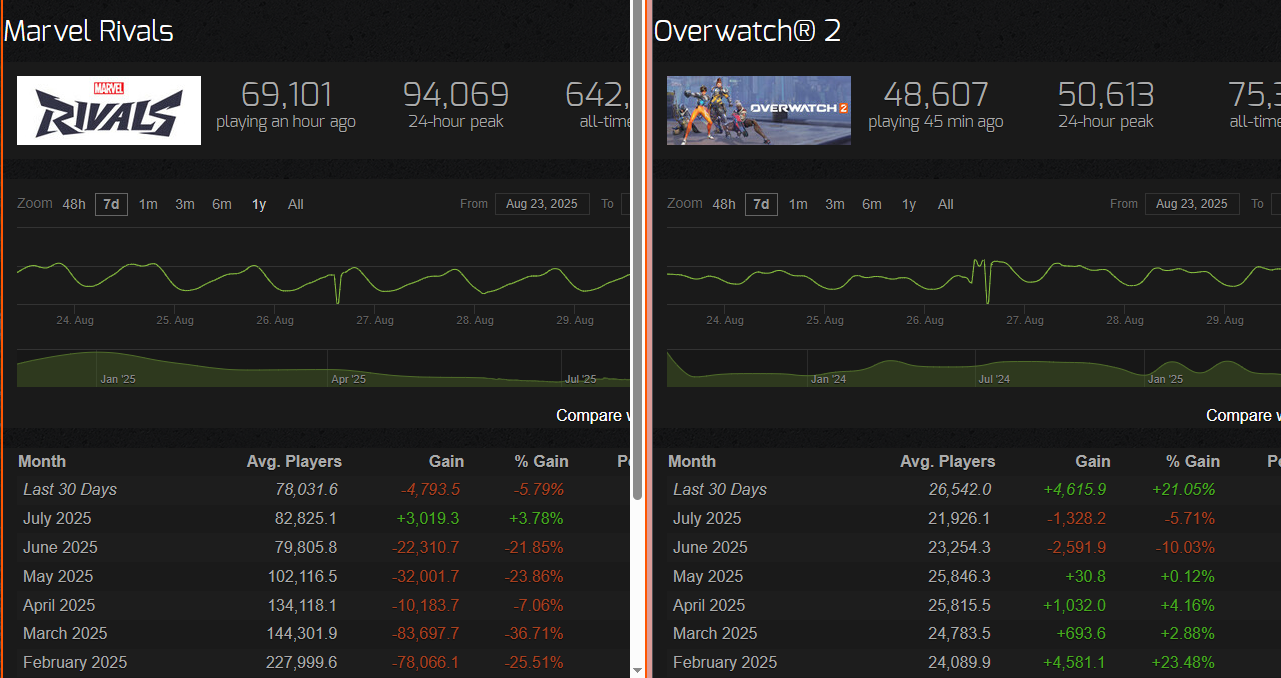
Task: Select 1m zoom in Marvel Rivals chart
Action: pyautogui.click(x=148, y=204)
